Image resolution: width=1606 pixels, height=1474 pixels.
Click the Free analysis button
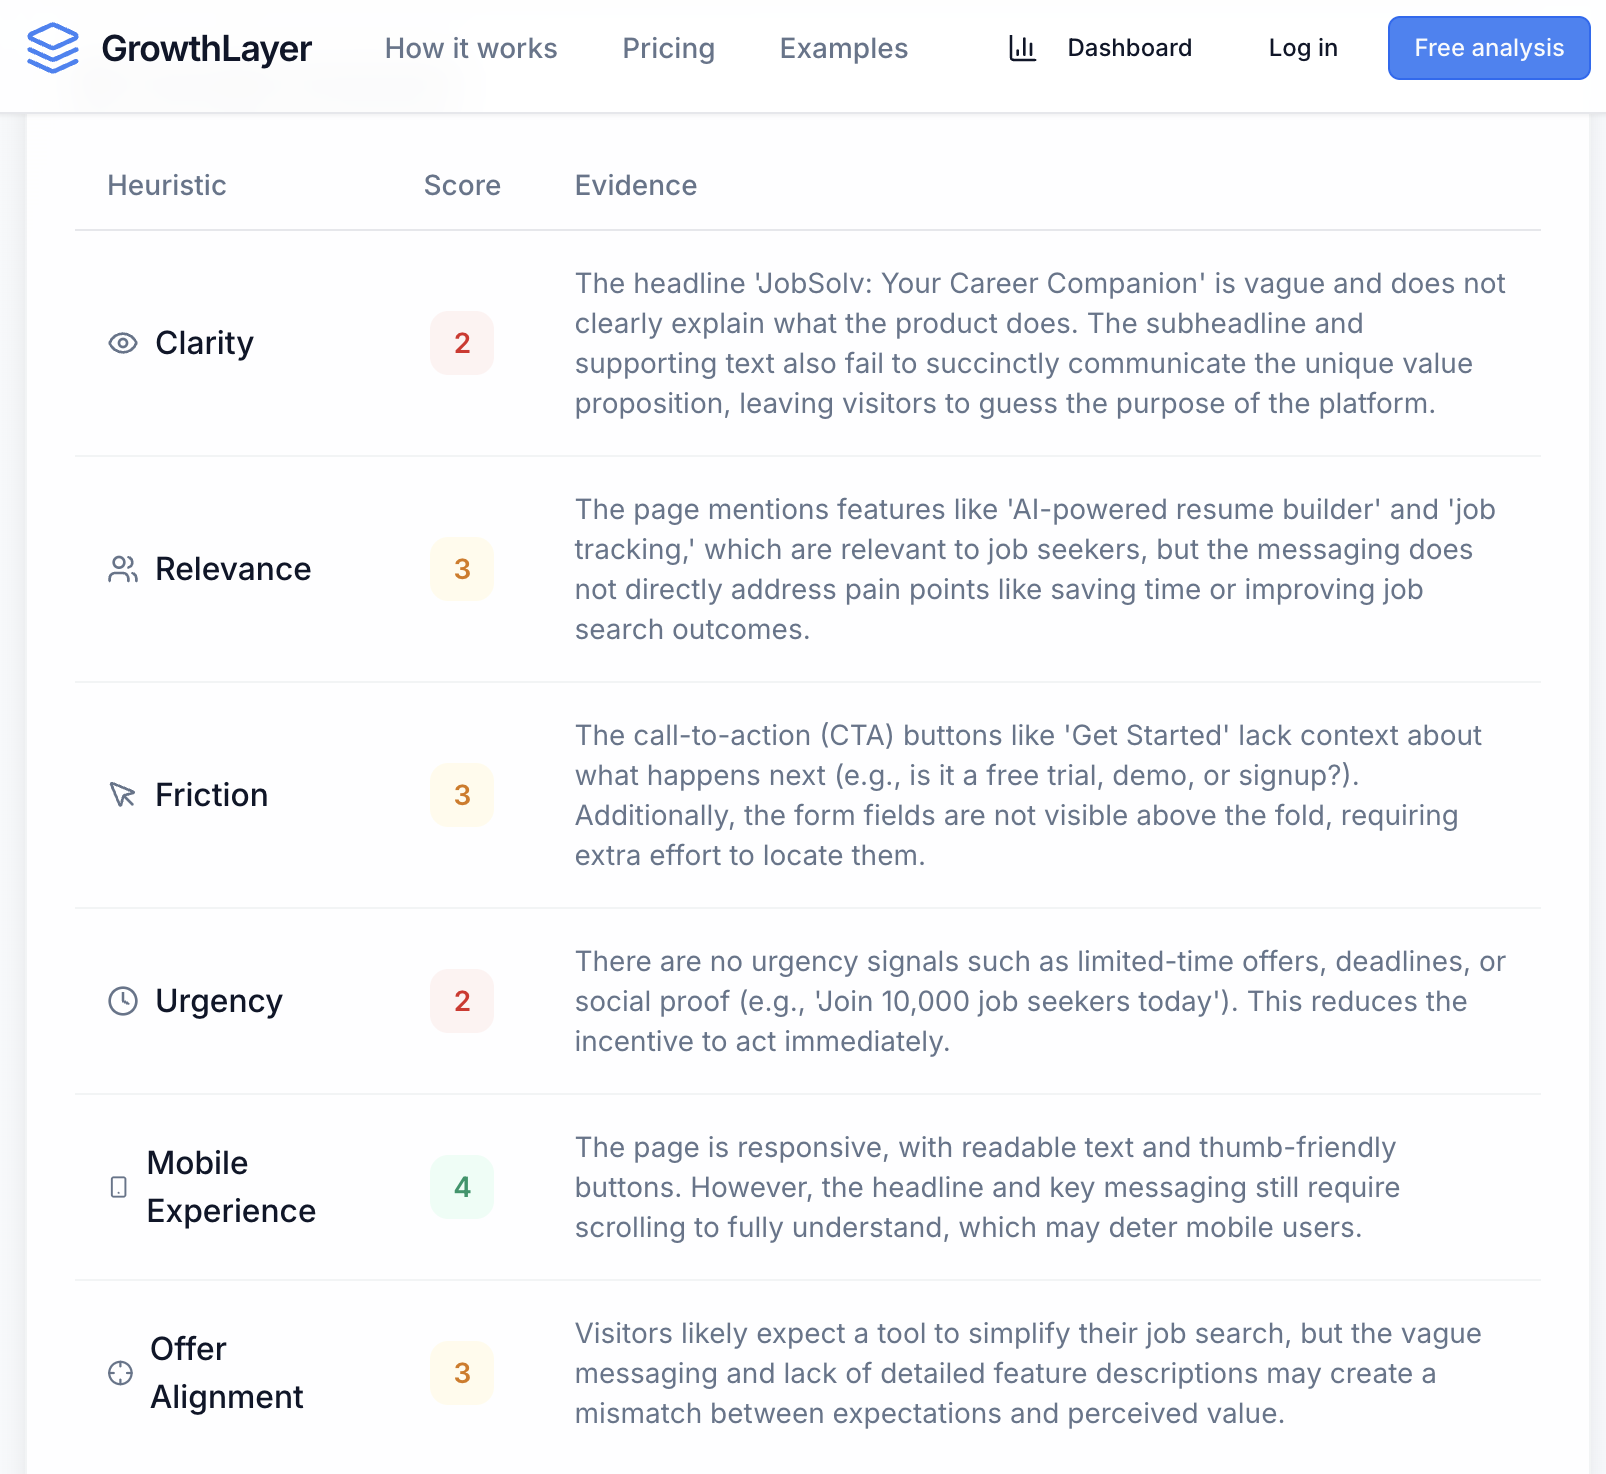tap(1488, 47)
